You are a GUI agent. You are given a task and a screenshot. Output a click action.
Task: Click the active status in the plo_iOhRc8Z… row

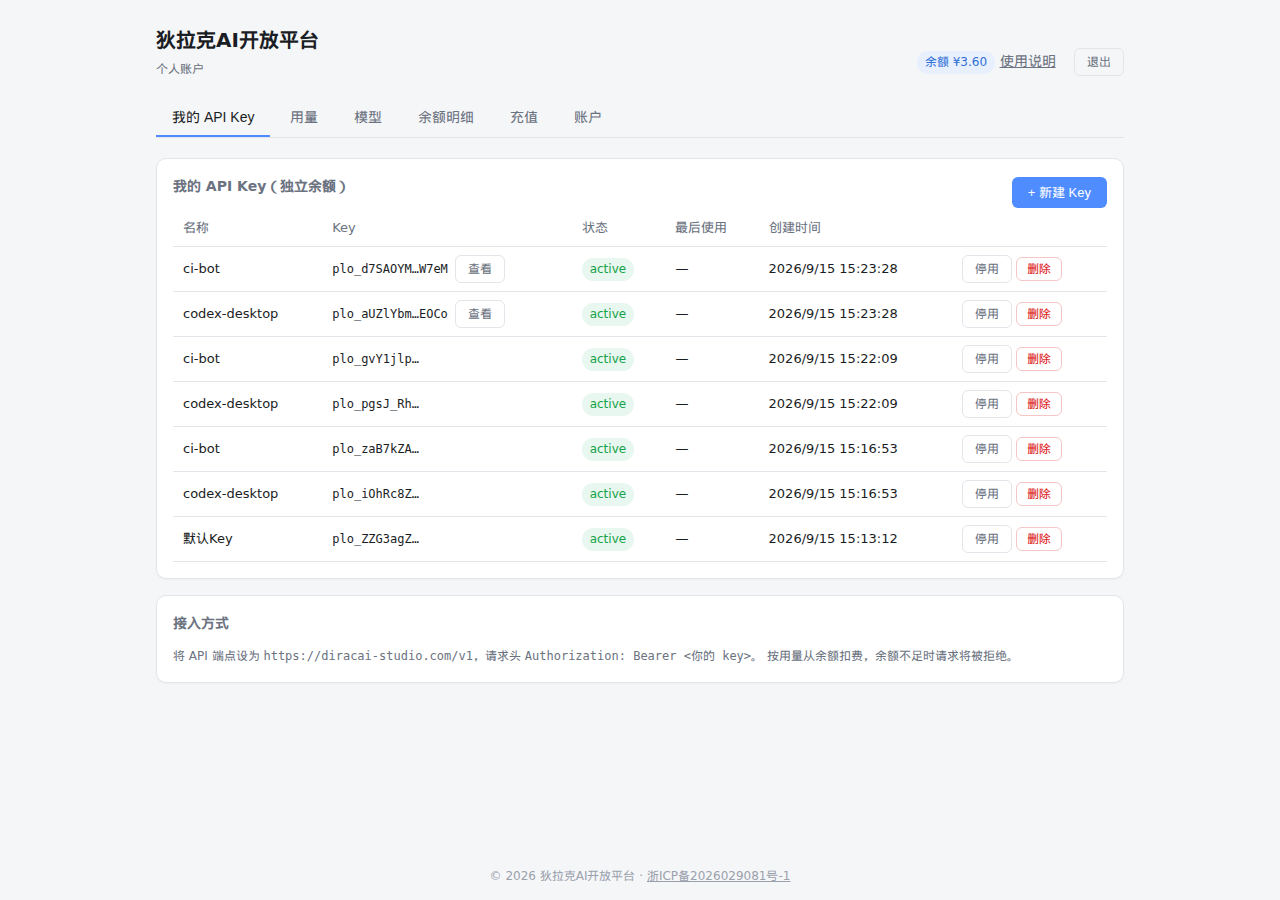coord(608,494)
